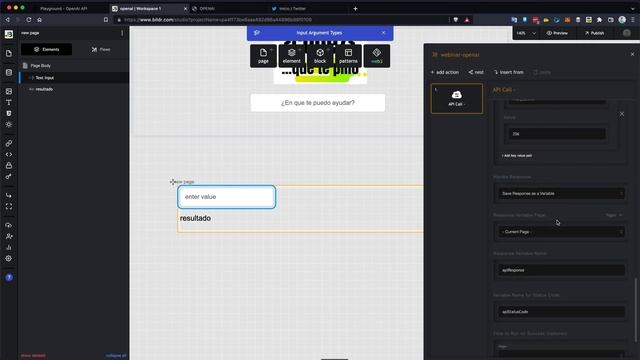Click the resultado text on canvas

(196, 218)
